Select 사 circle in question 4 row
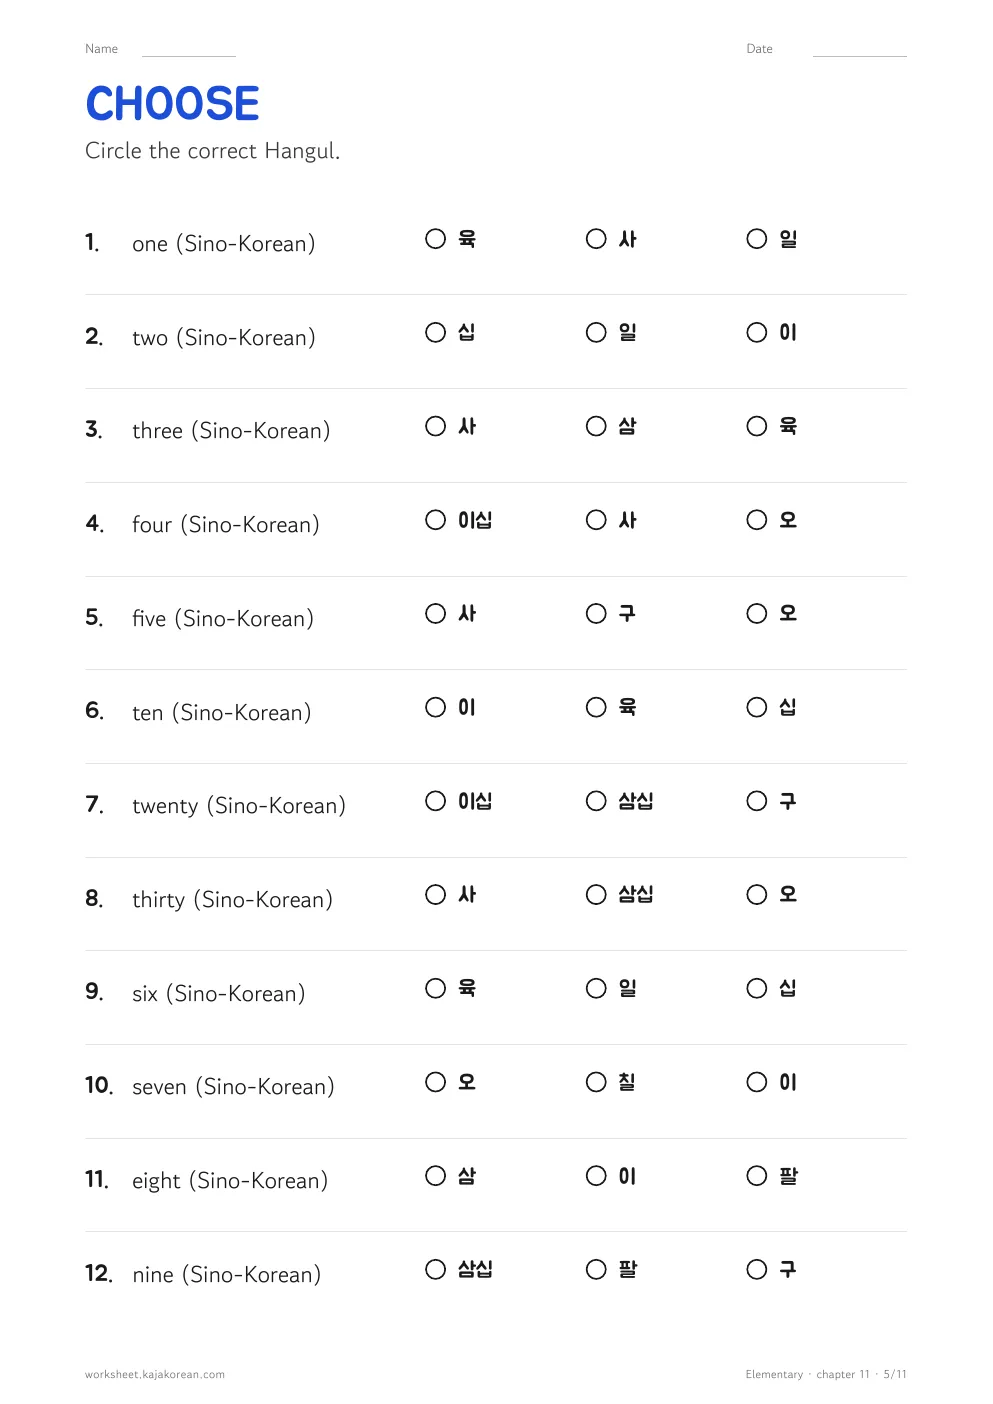 click(x=596, y=520)
